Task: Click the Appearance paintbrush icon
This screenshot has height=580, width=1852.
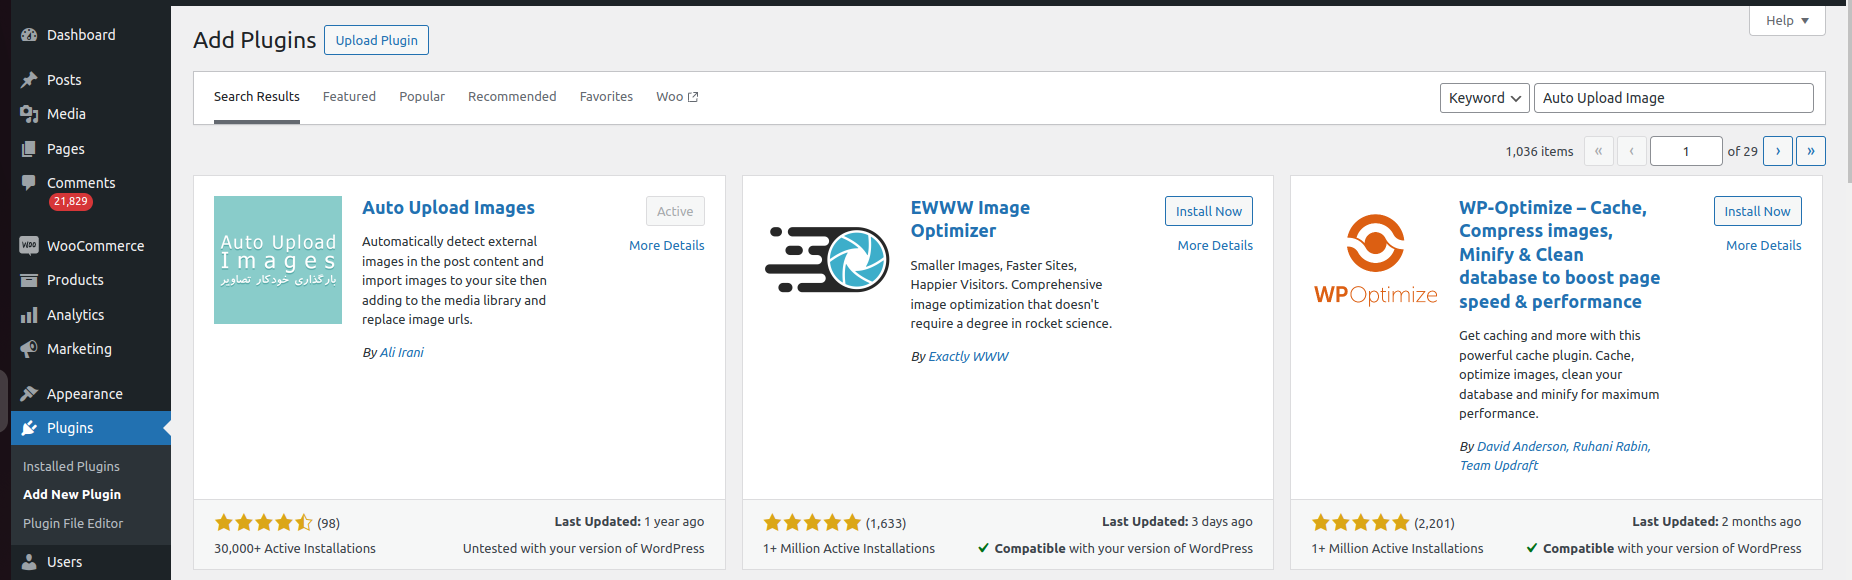Action: (29, 394)
